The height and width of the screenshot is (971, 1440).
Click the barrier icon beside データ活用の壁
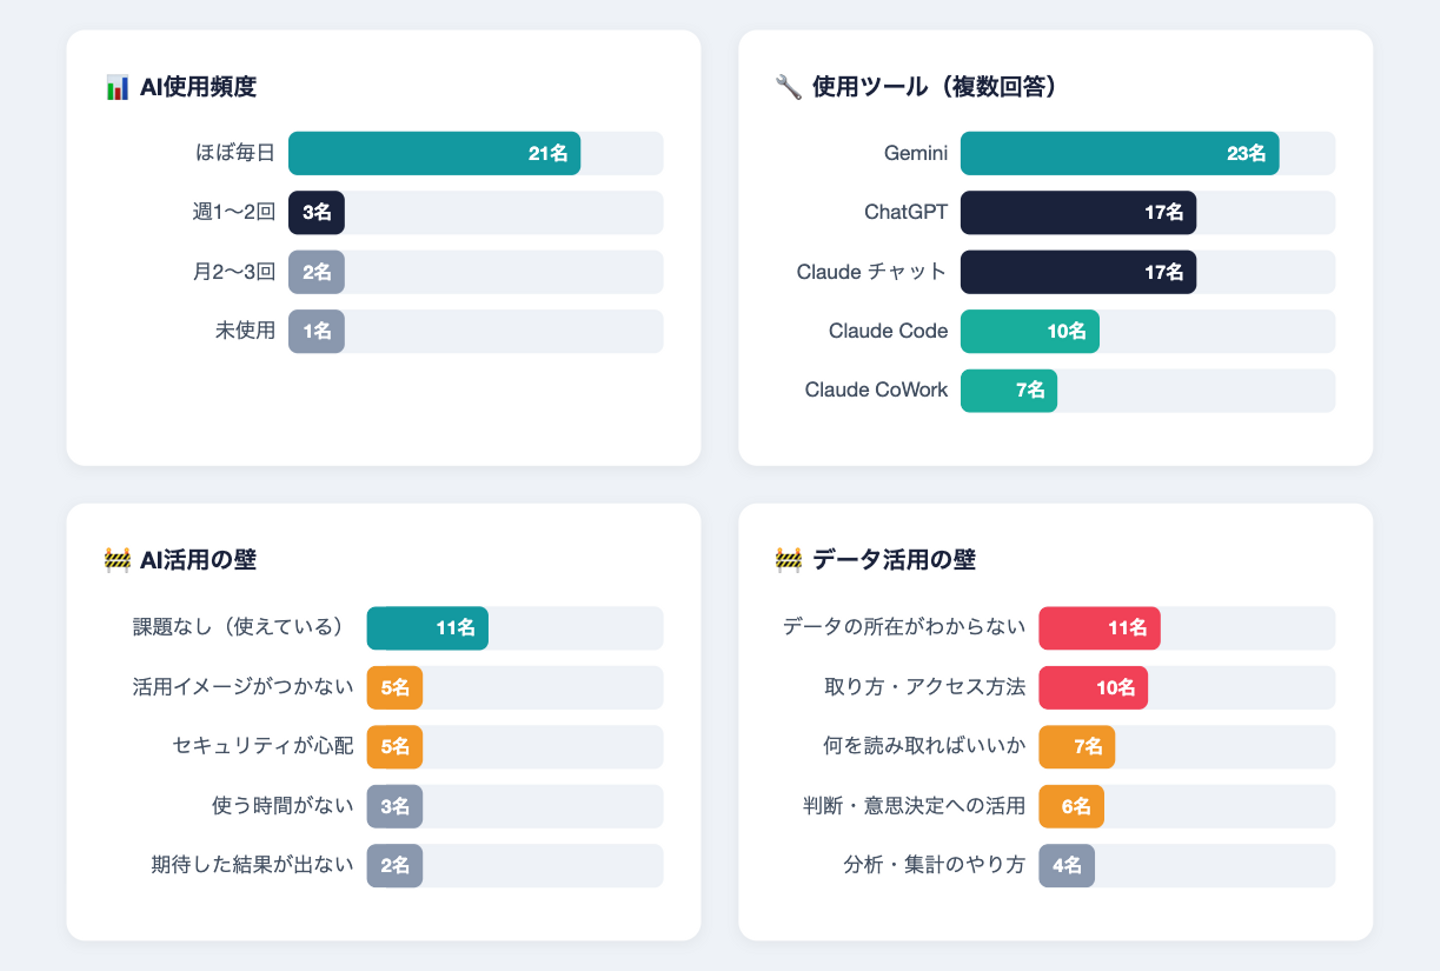coord(788,560)
